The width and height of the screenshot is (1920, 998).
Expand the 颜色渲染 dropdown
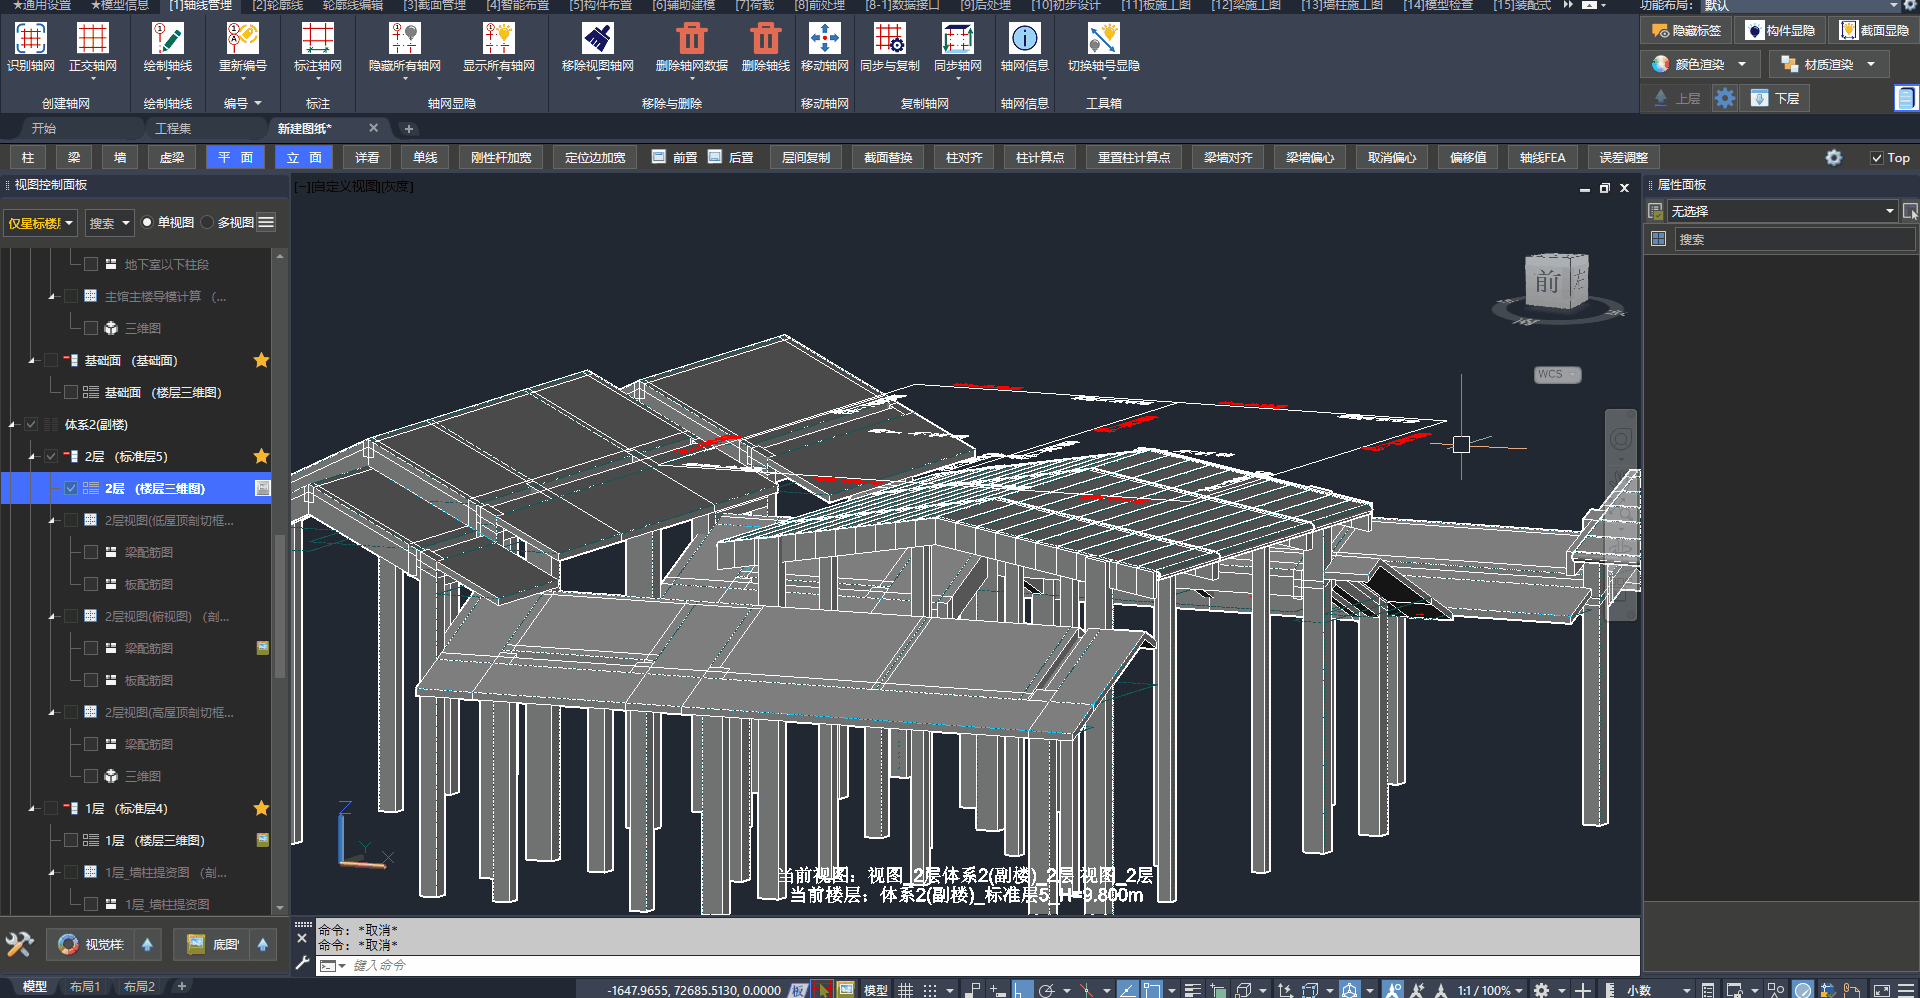click(x=1742, y=64)
